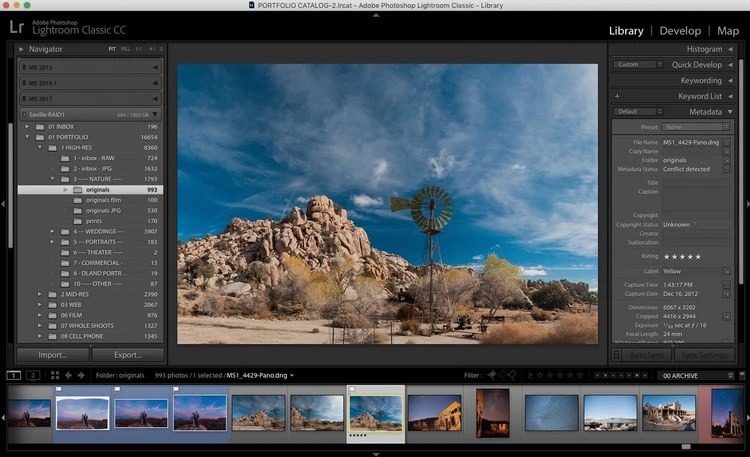Open the Map module
The height and width of the screenshot is (457, 750).
coord(728,30)
